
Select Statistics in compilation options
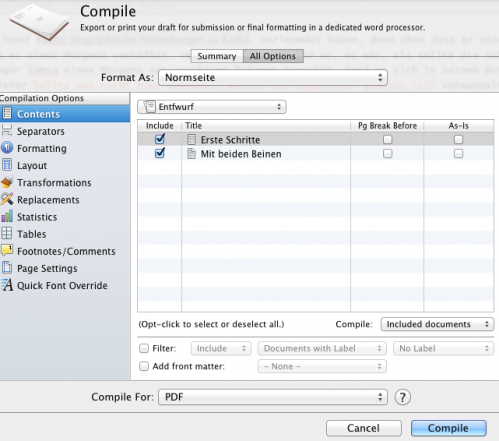point(65,217)
